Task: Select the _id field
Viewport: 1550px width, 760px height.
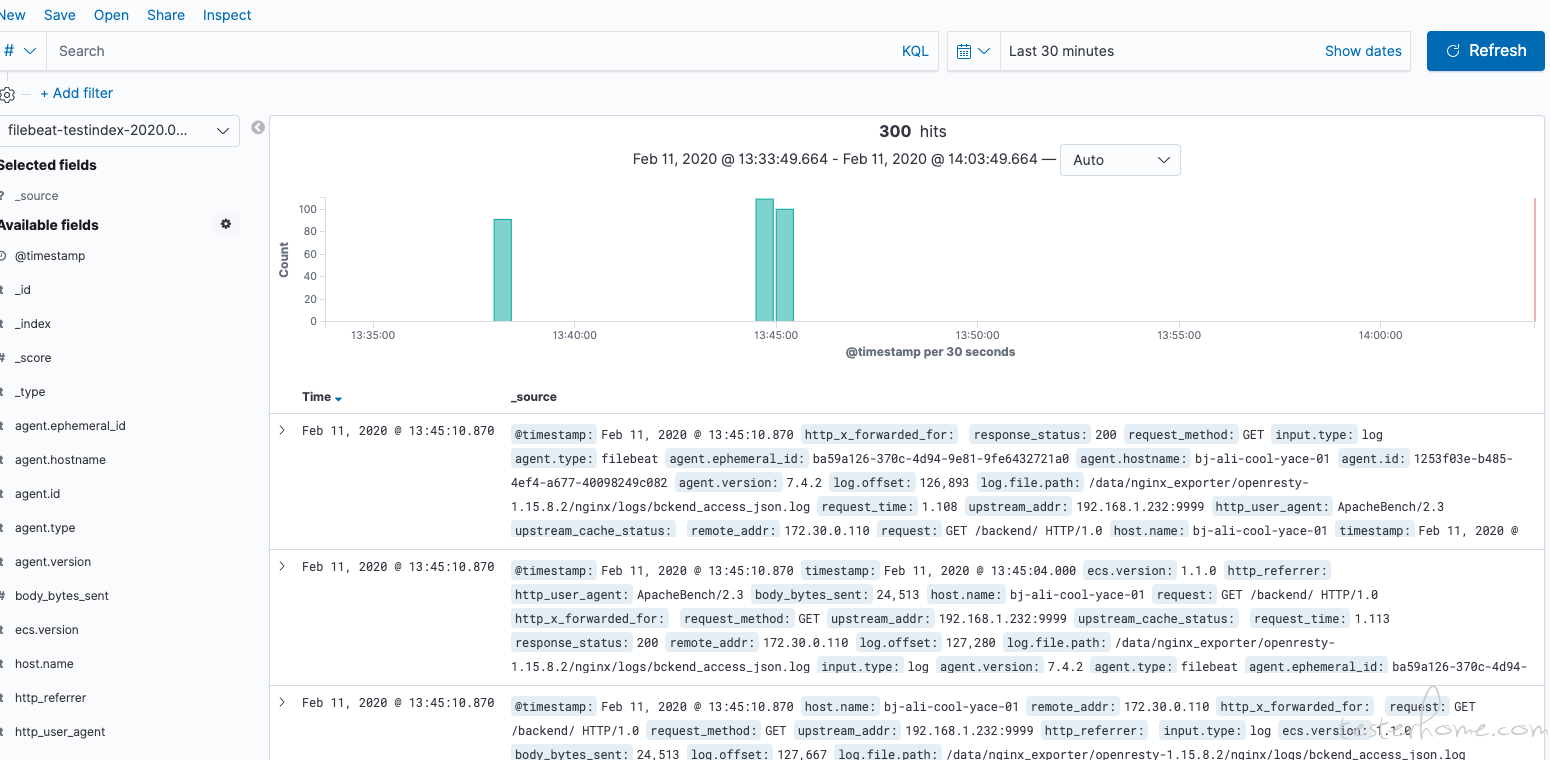Action: (23, 290)
